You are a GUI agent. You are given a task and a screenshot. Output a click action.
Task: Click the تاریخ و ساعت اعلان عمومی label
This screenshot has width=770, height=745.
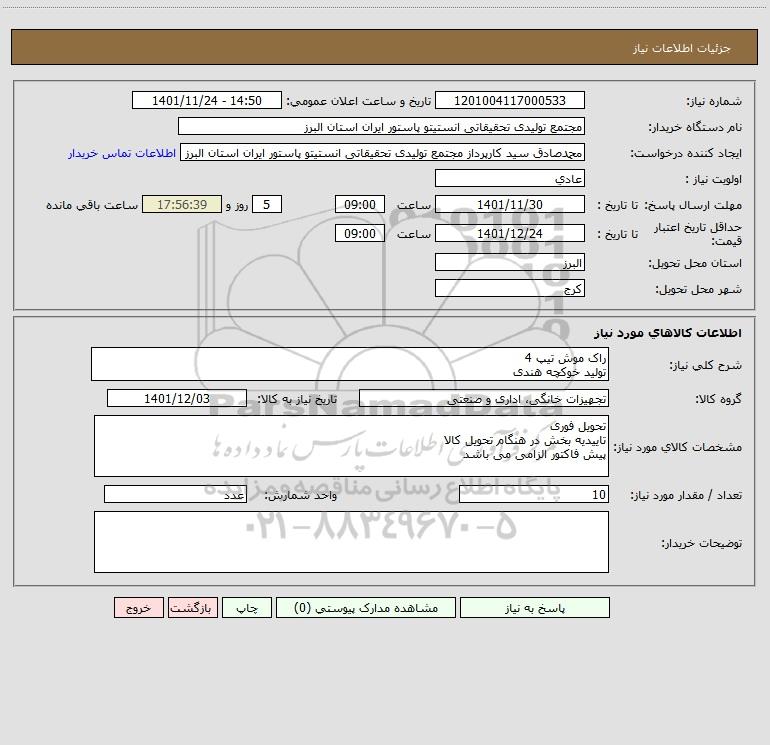click(x=359, y=101)
